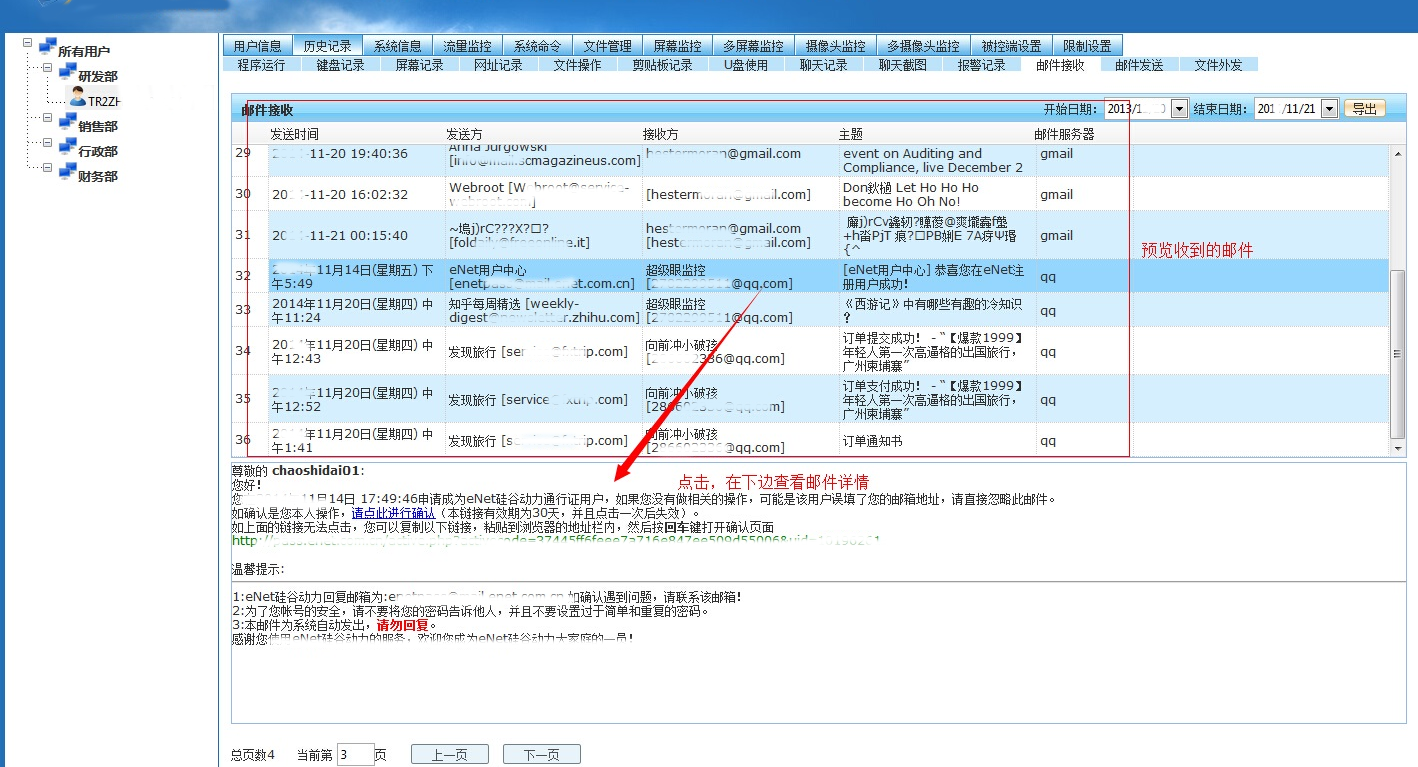Open the 系统信息 tab
1418x767 pixels.
click(397, 45)
